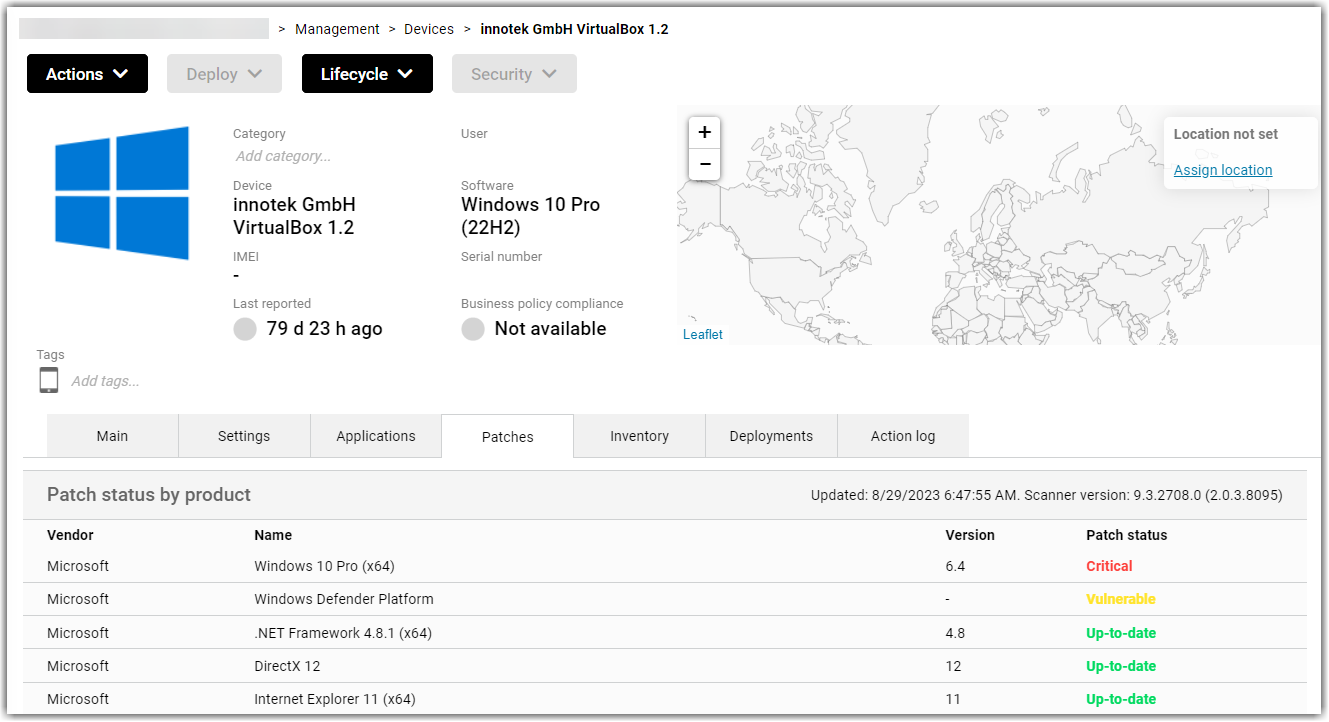The width and height of the screenshot is (1329, 722).
Task: Click the Critical patch status
Action: click(1109, 566)
